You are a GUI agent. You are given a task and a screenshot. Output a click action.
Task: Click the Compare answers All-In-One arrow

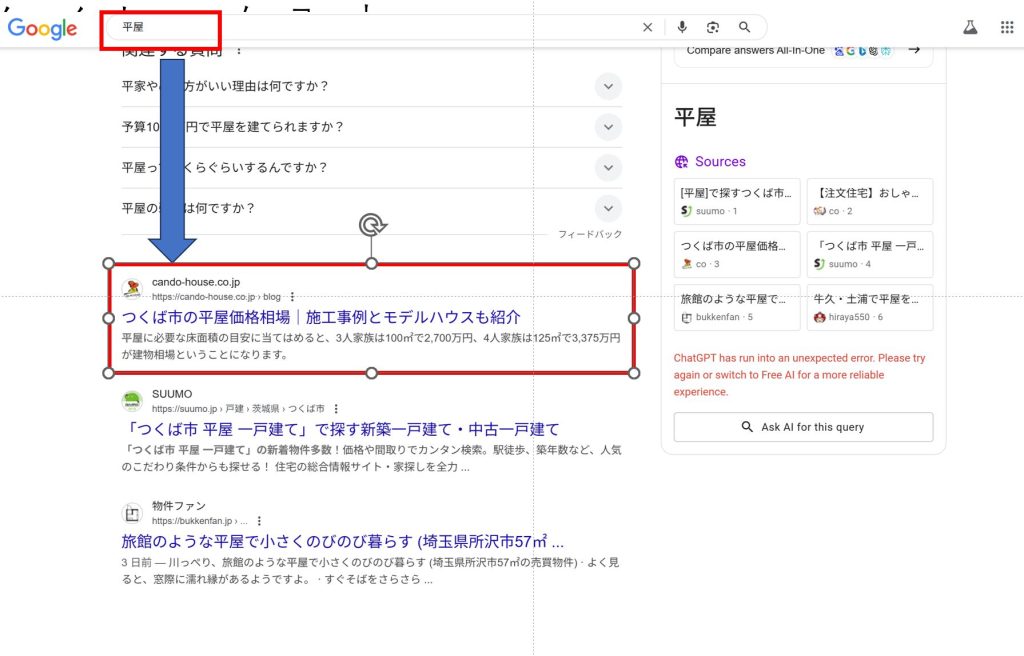[914, 50]
